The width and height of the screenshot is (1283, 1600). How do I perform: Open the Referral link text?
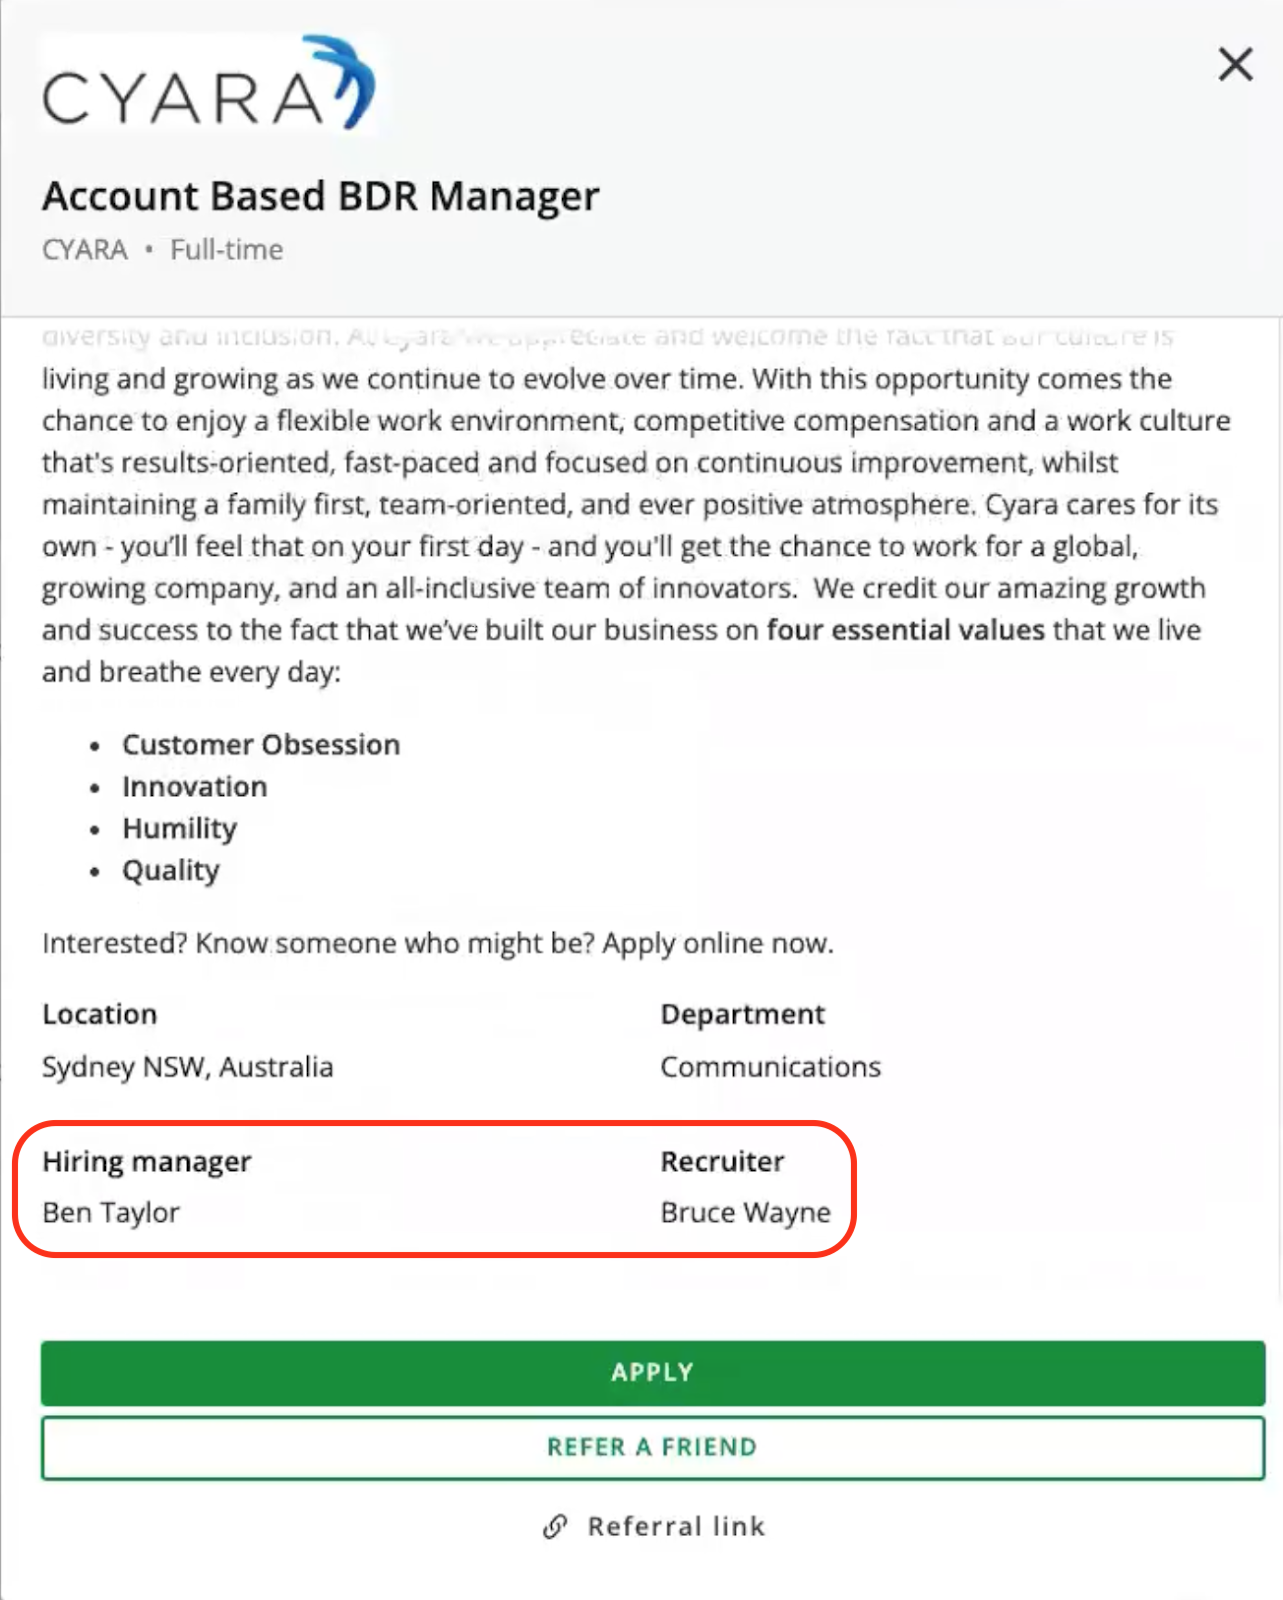click(676, 1526)
